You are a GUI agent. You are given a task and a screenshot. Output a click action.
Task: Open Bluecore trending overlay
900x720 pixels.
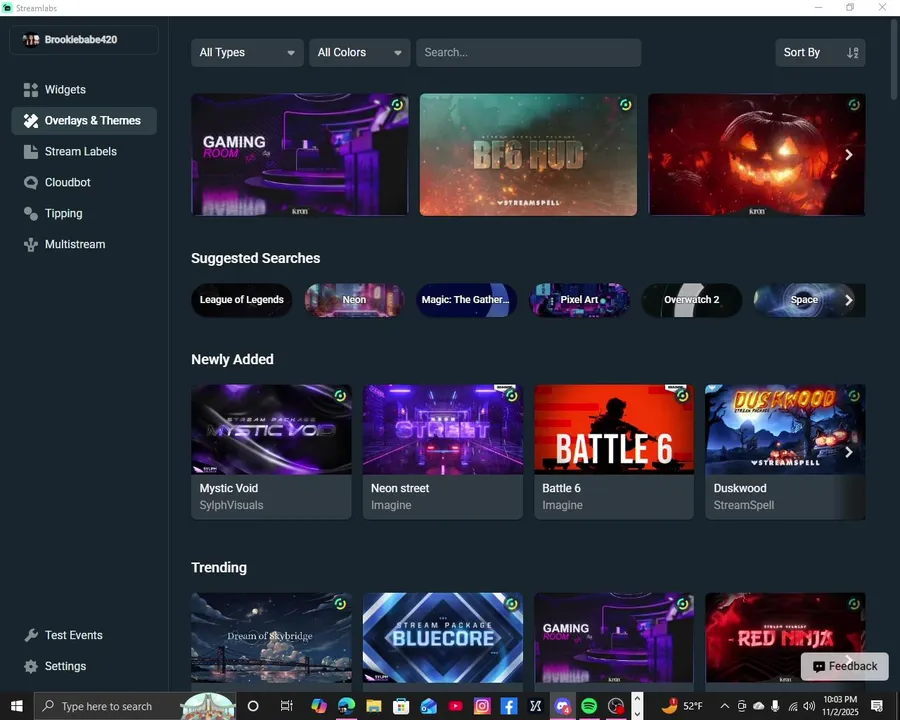443,638
